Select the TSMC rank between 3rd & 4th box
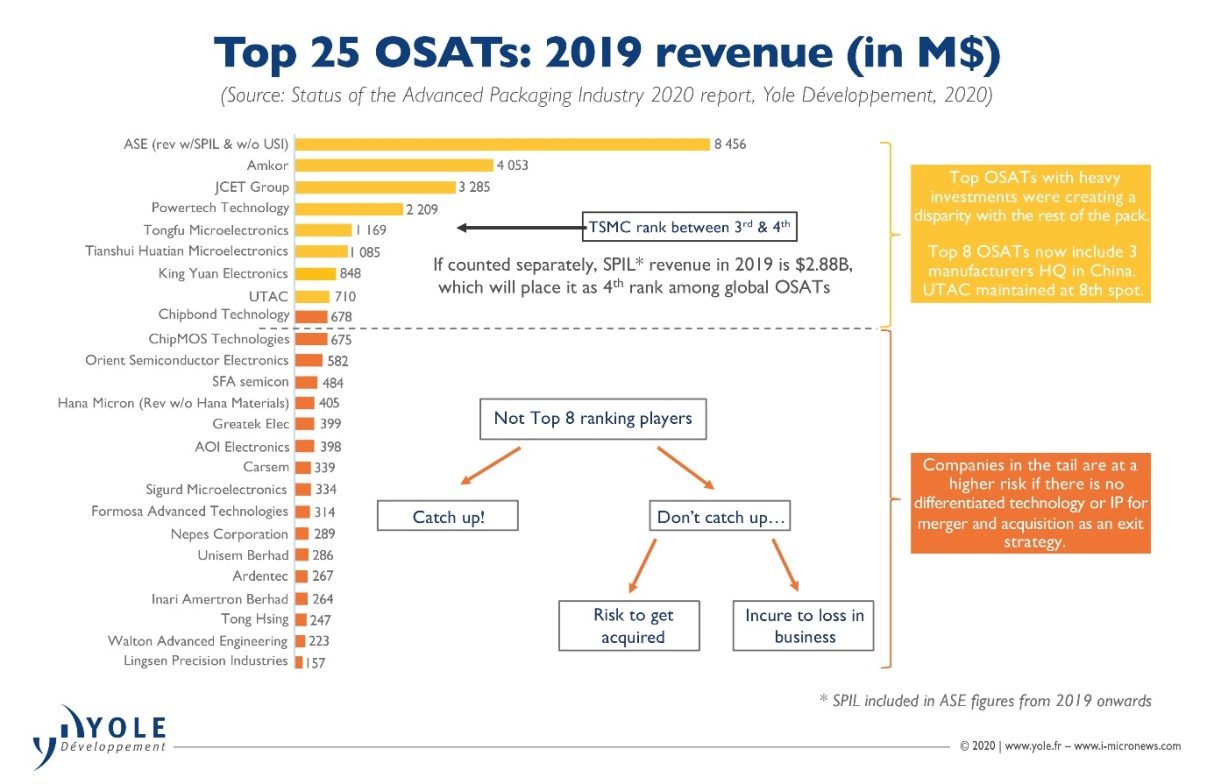The width and height of the screenshot is (1214, 784). pyautogui.click(x=689, y=225)
